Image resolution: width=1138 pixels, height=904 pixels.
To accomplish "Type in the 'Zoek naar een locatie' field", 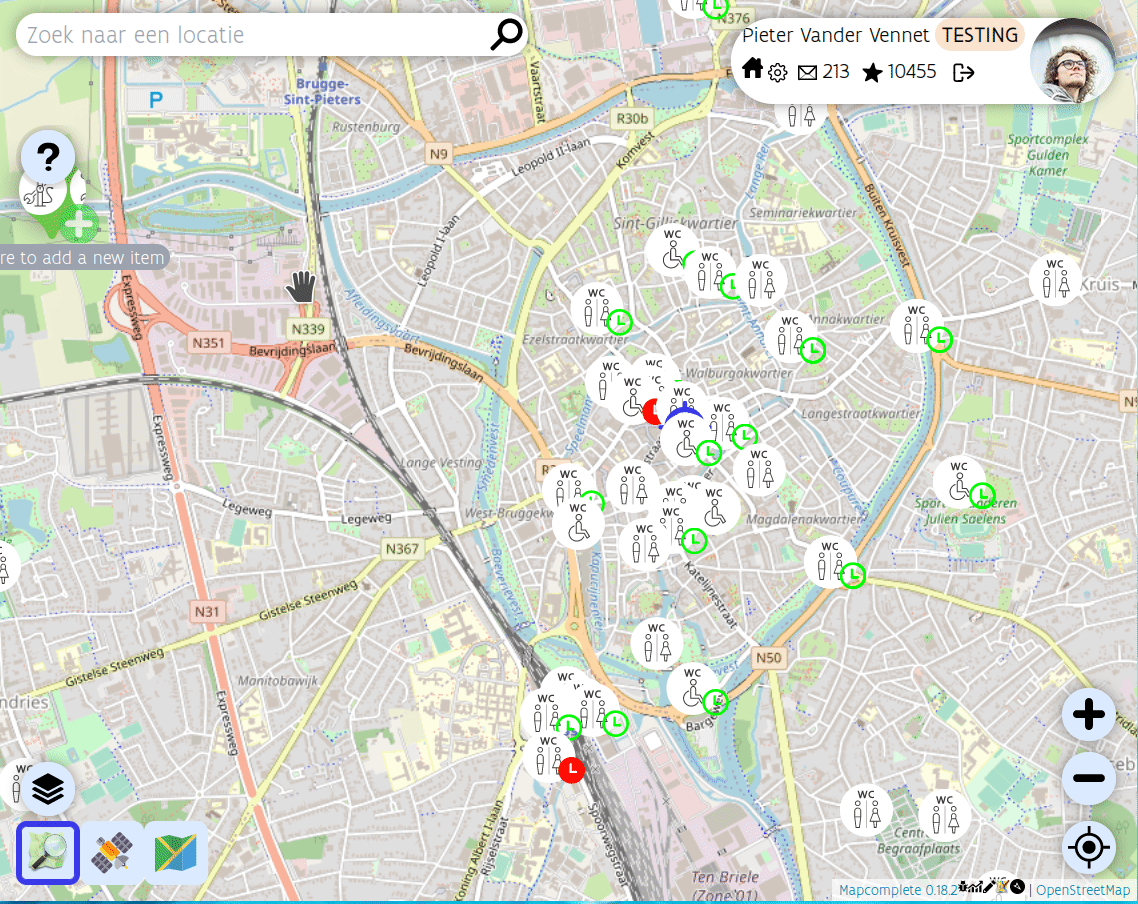I will tap(250, 36).
